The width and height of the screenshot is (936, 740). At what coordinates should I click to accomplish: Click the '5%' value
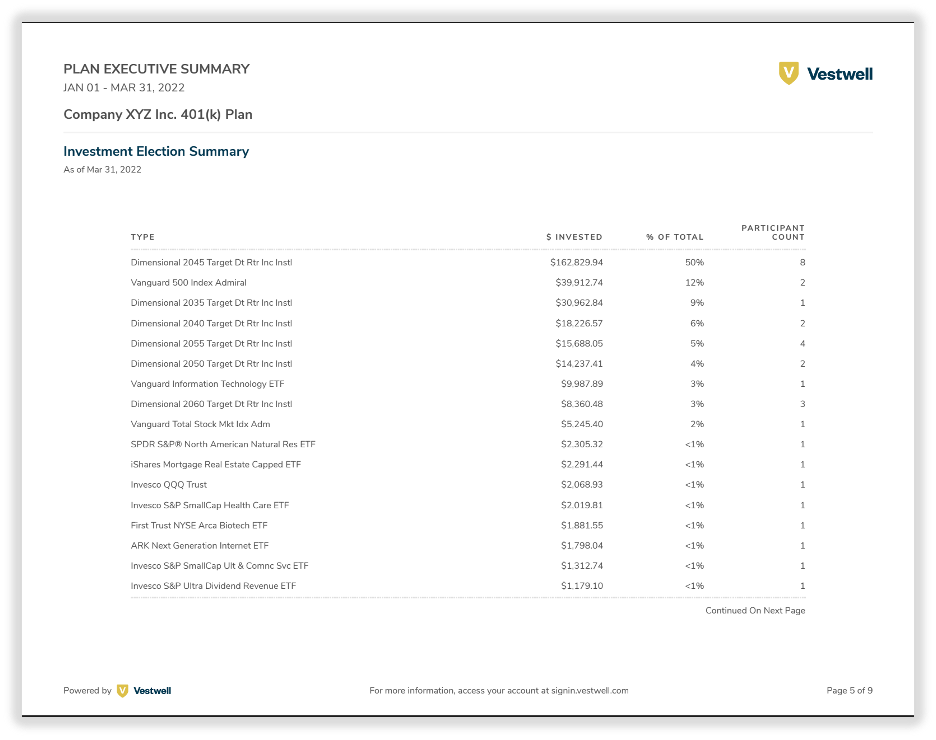[x=697, y=344]
